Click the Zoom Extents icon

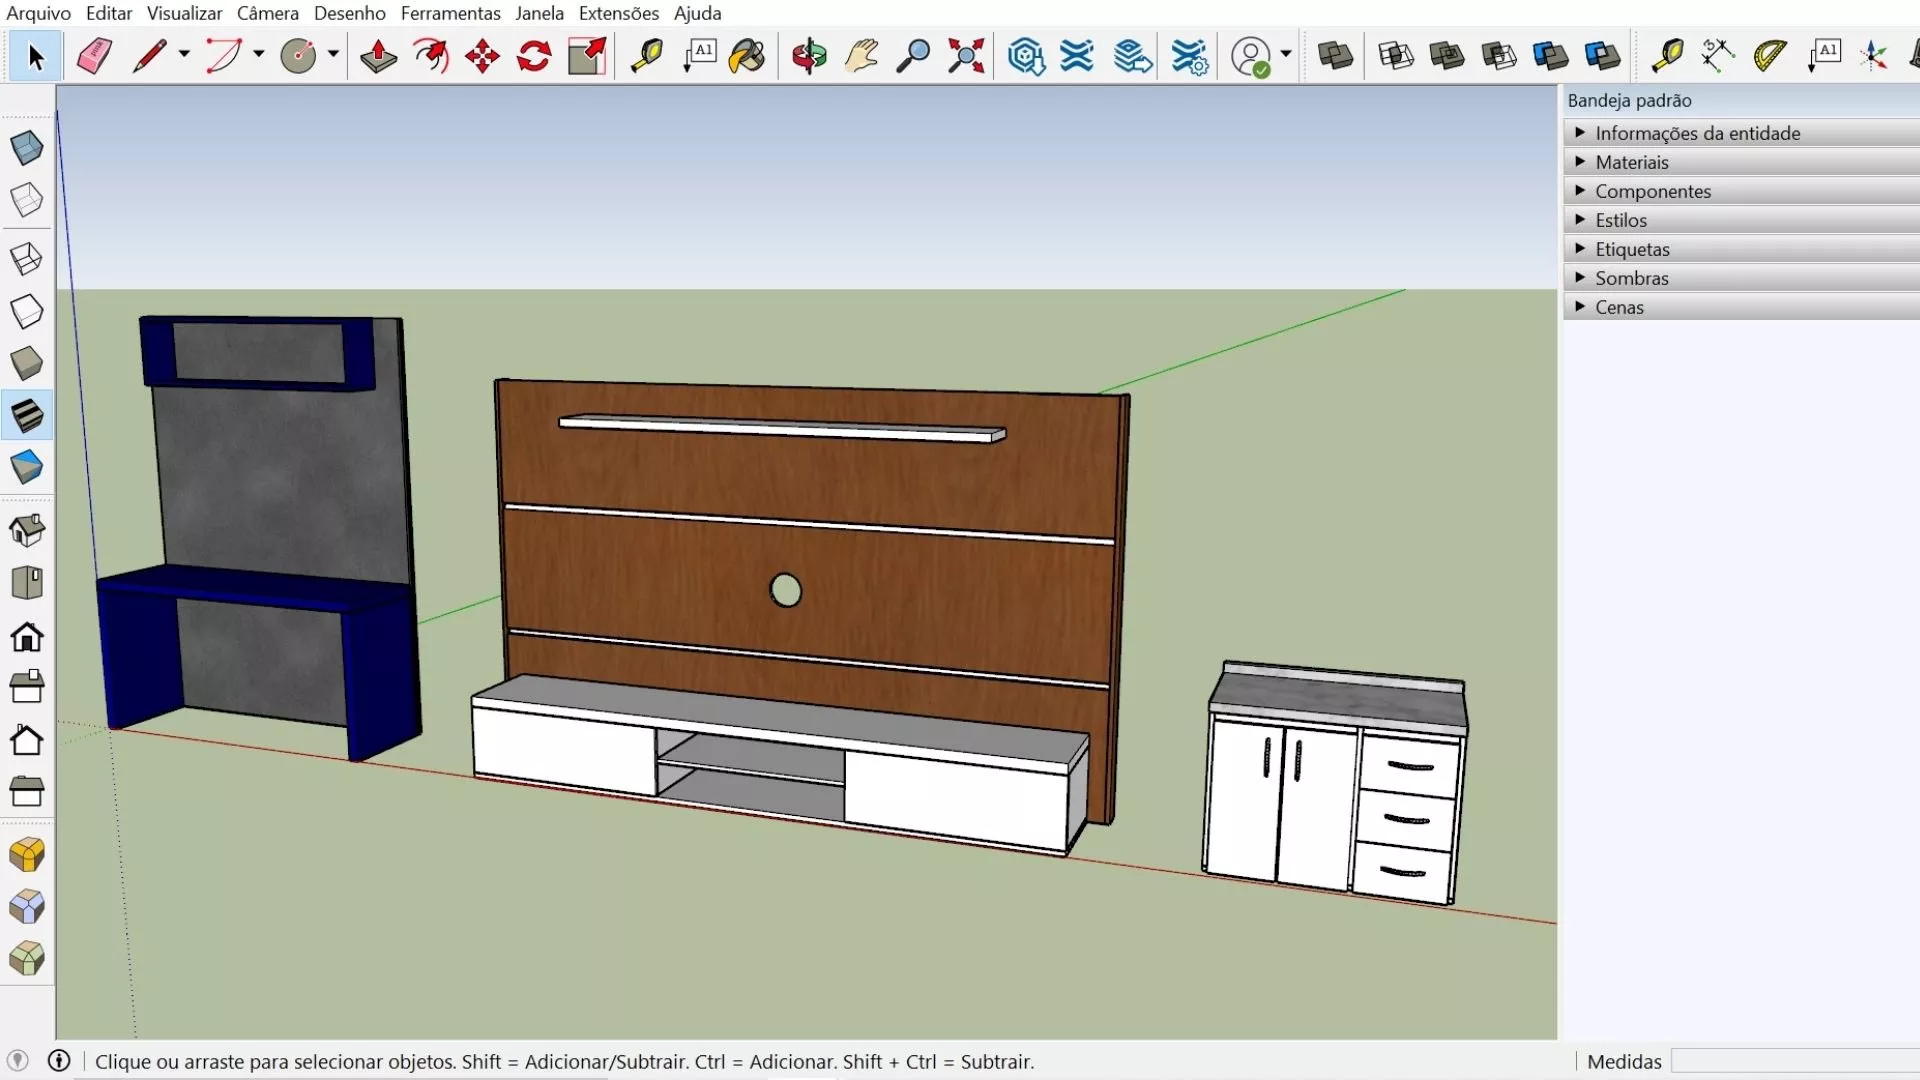pos(966,56)
